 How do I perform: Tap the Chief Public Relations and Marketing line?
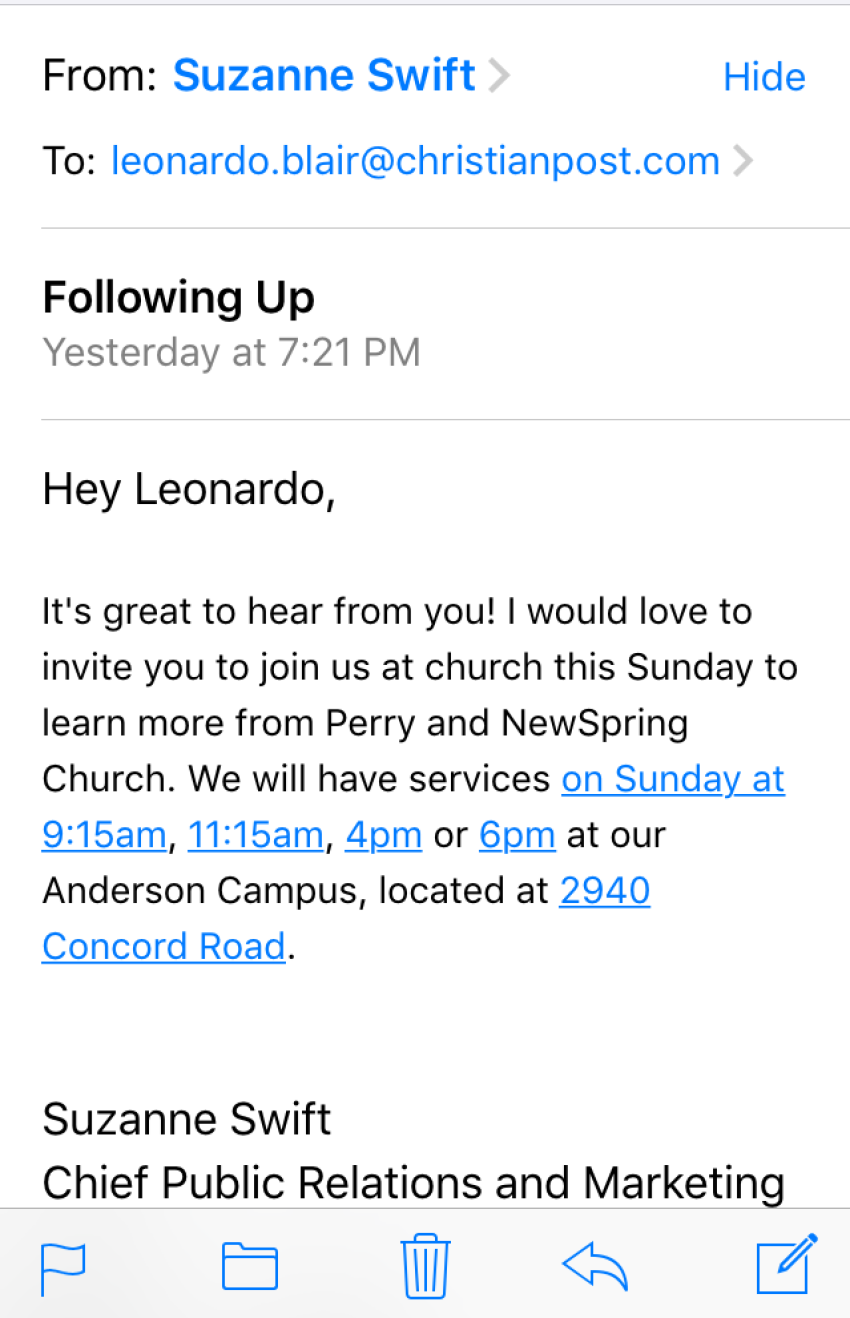413,1183
